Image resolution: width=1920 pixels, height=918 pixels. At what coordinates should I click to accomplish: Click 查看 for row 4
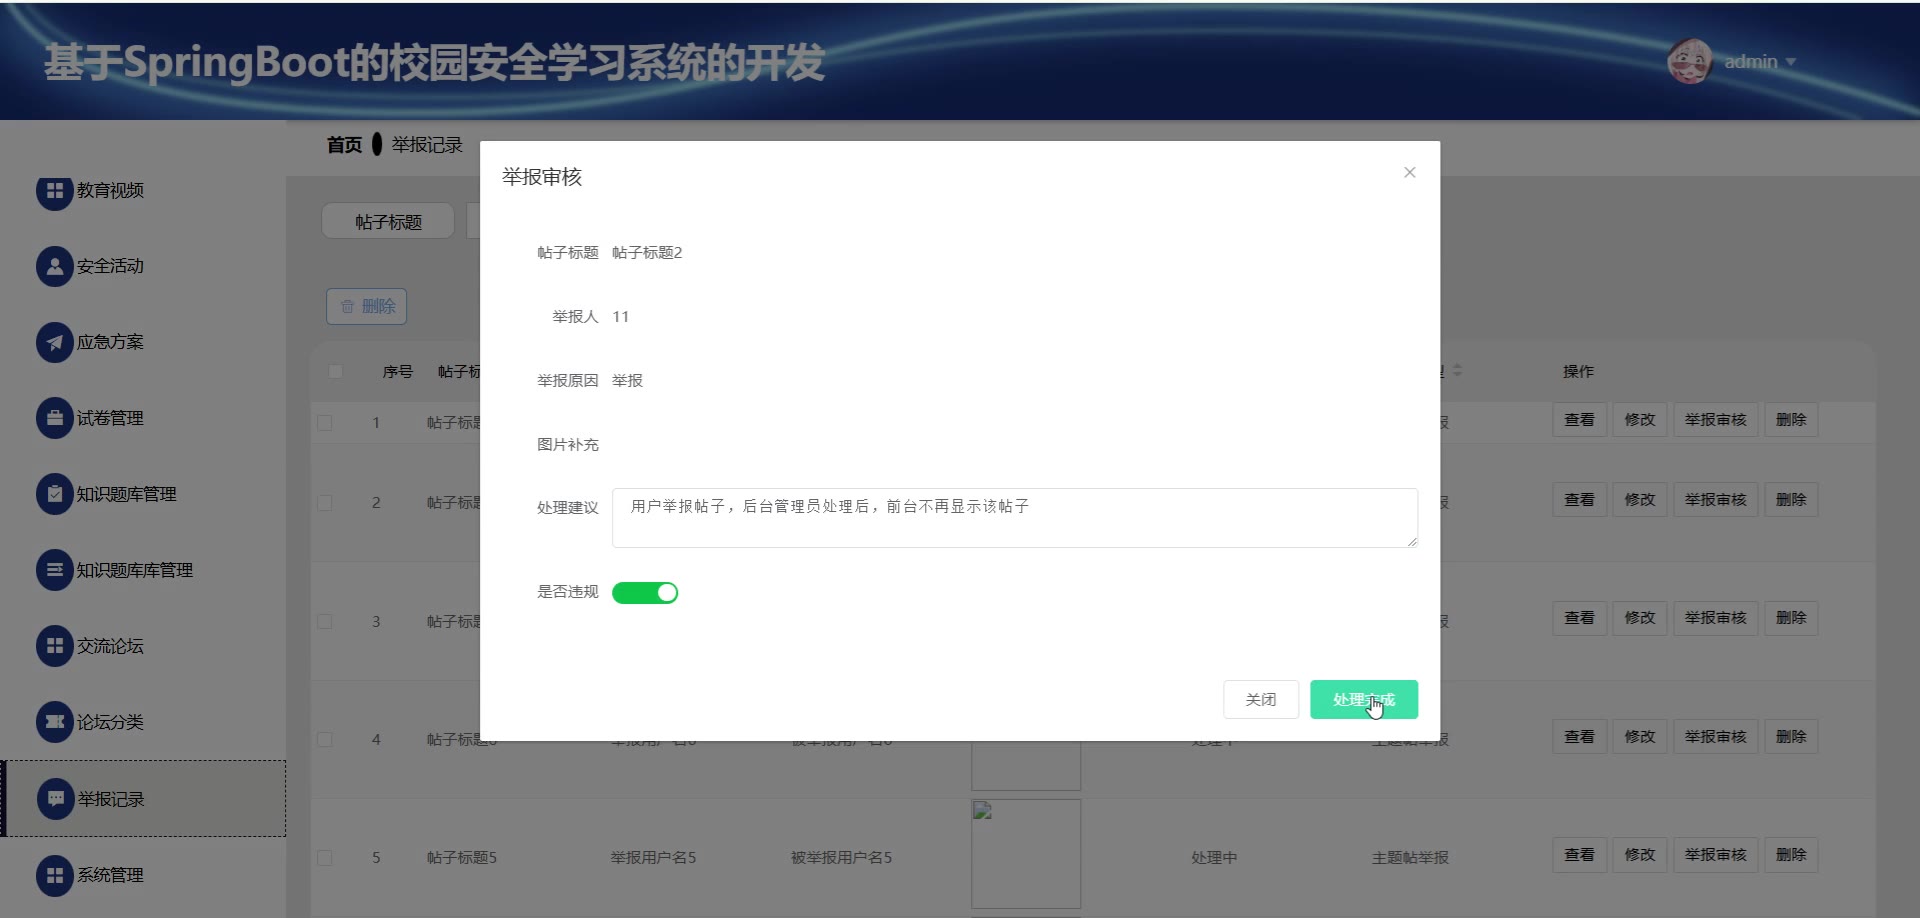pos(1579,737)
